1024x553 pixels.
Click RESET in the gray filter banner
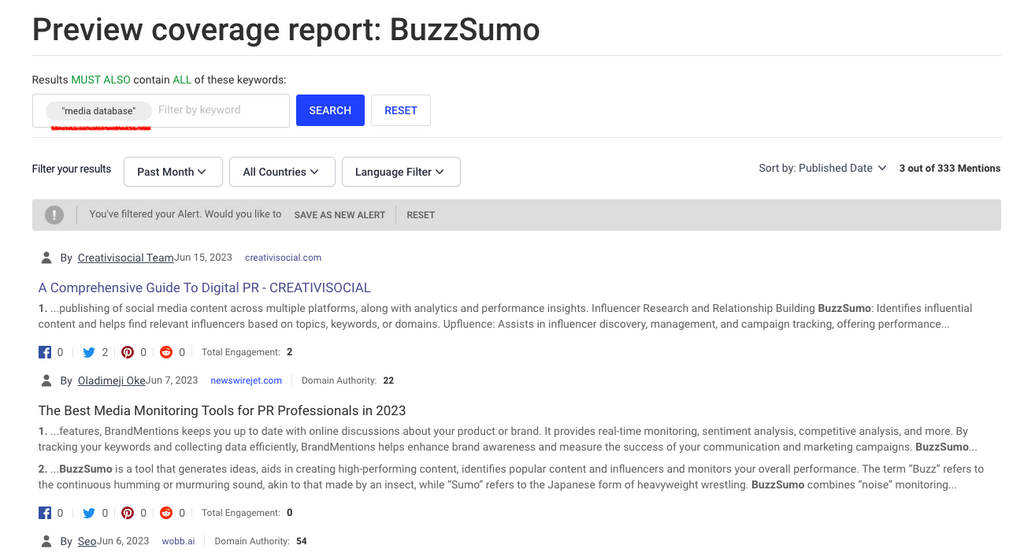420,215
